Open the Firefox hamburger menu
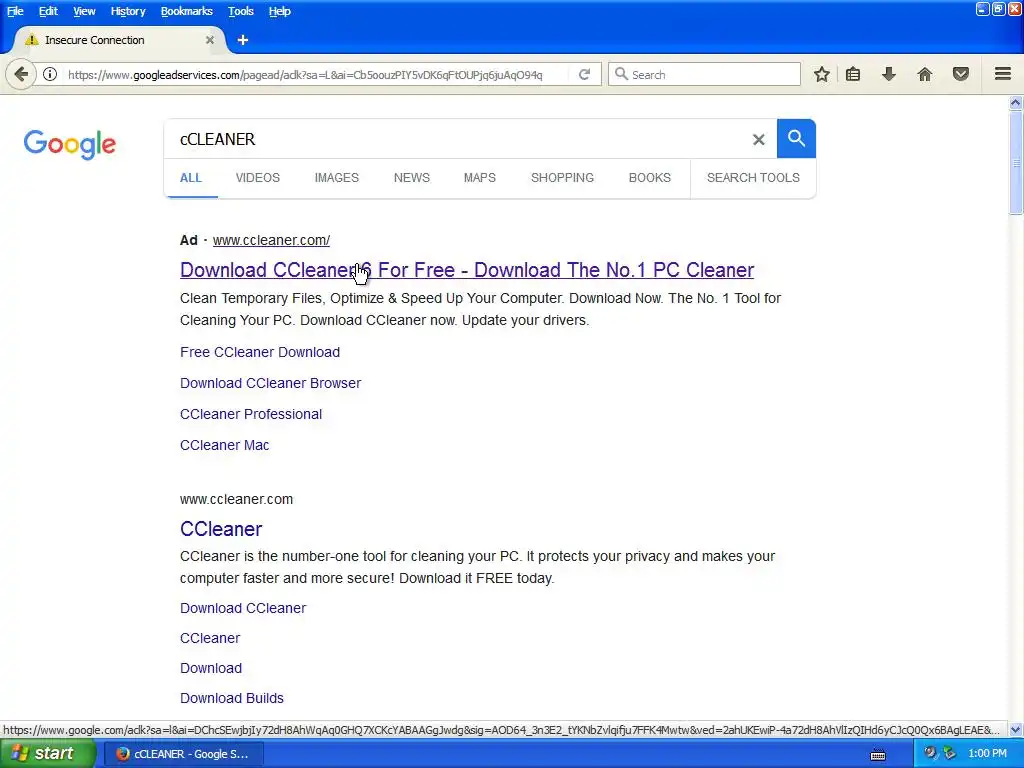Image resolution: width=1024 pixels, height=768 pixels. pos(1003,74)
